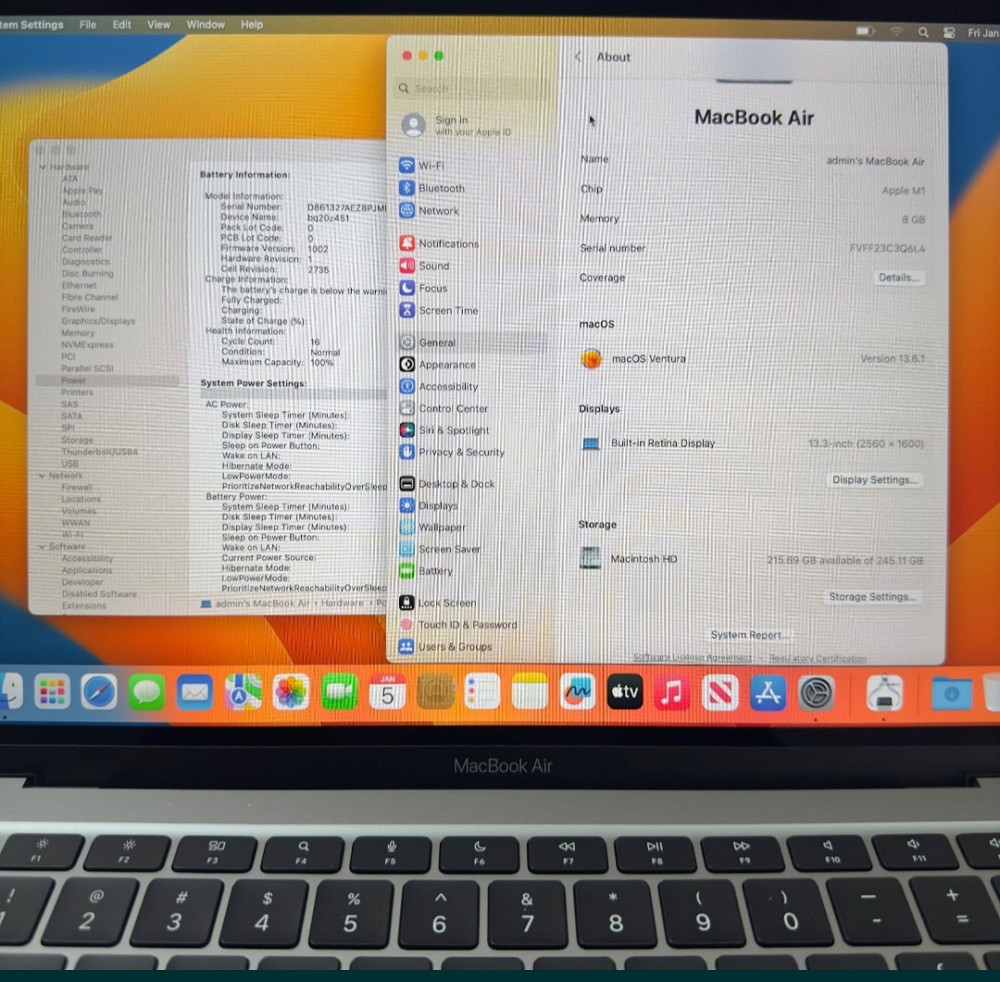Viewport: 1000px width, 982px height.
Task: Collapse the Hardware section in System Information
Action: point(42,166)
